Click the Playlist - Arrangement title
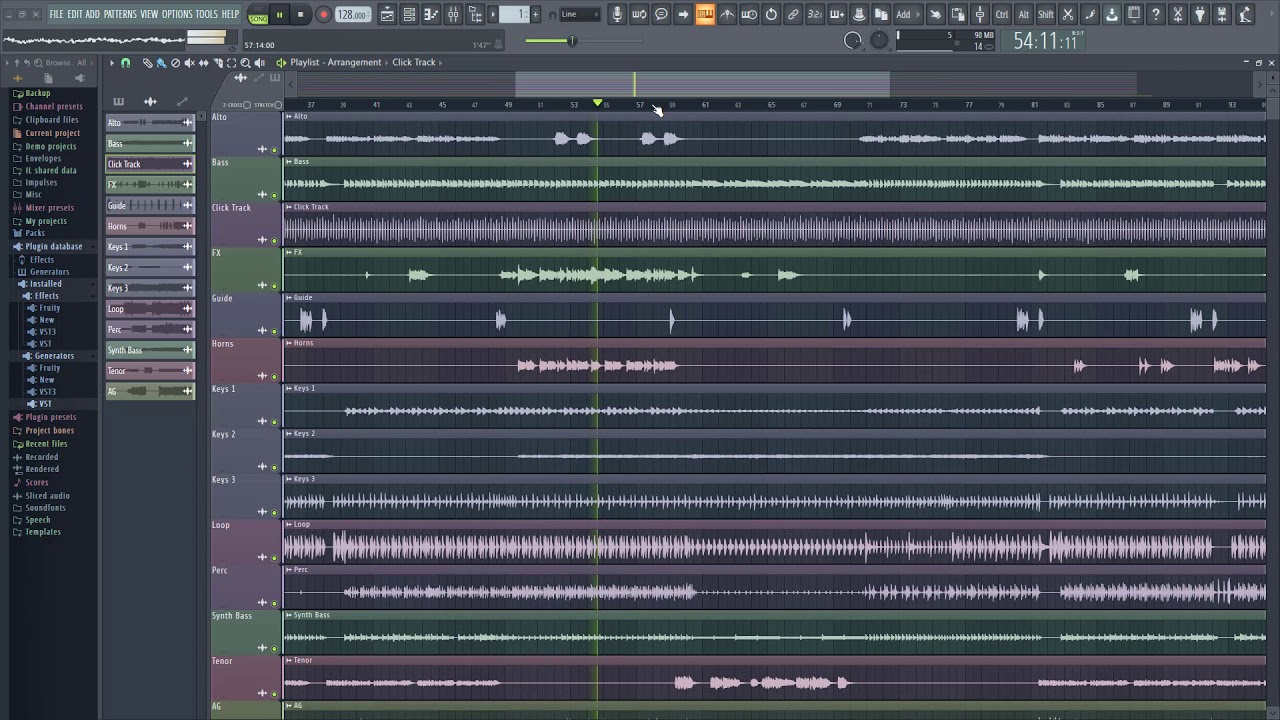This screenshot has width=1280, height=720. pyautogui.click(x=336, y=63)
